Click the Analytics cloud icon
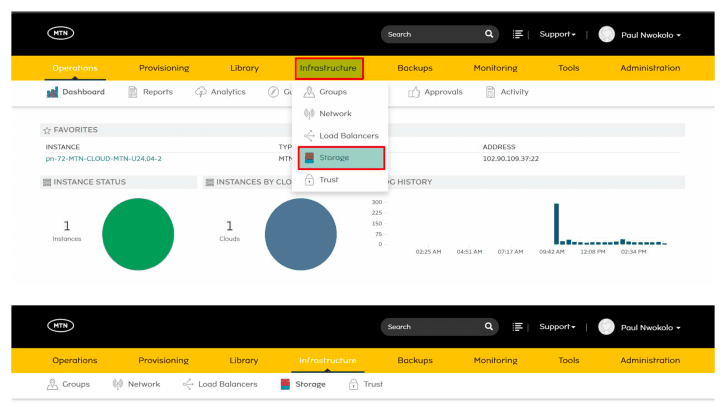Image resolution: width=720 pixels, height=410 pixels. [x=201, y=92]
